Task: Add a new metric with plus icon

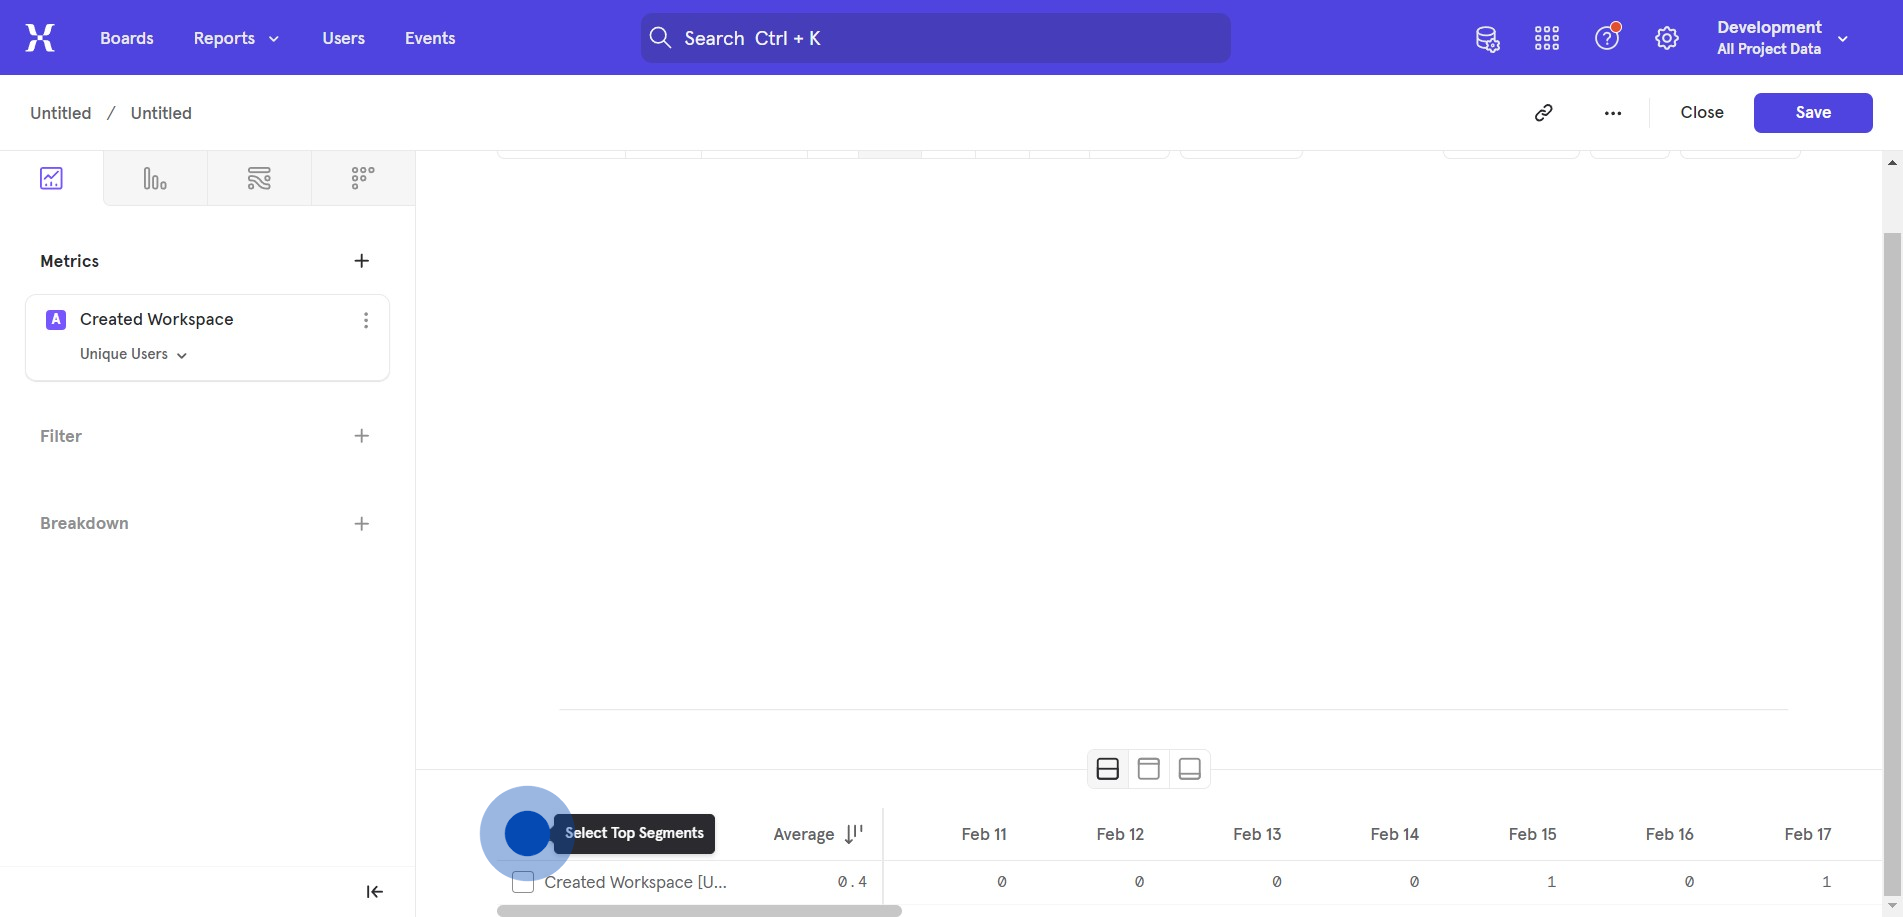Action: pyautogui.click(x=362, y=261)
